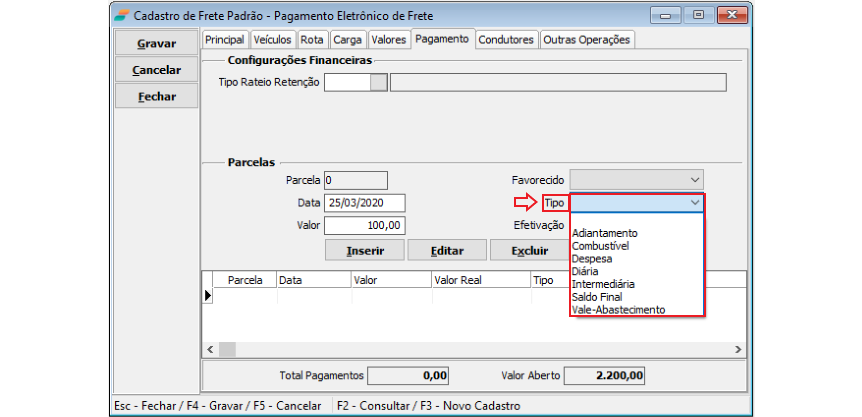Expand the Favorecido dropdown
This screenshot has width=862, height=417.
pyautogui.click(x=695, y=180)
